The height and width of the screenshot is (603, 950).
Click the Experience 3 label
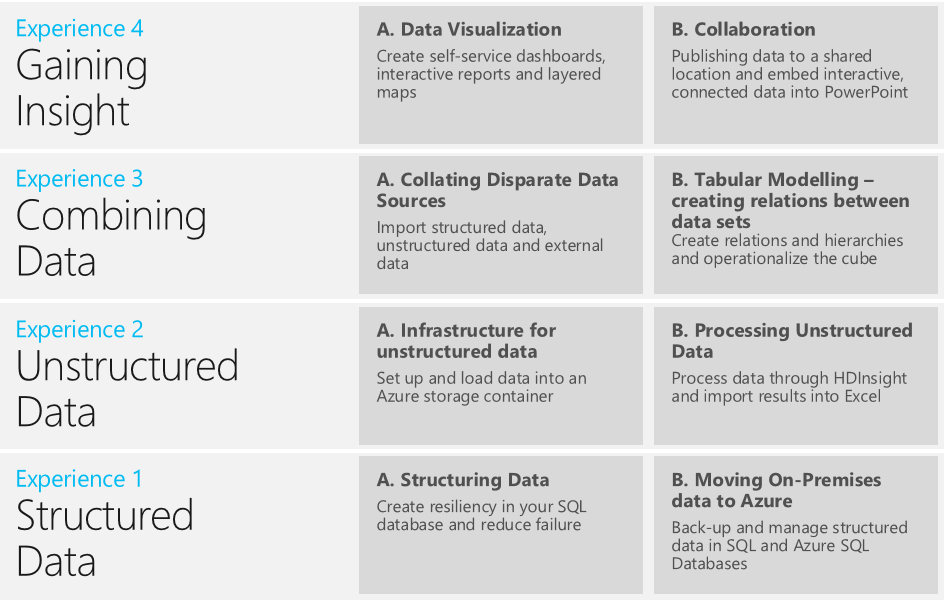[79, 179]
